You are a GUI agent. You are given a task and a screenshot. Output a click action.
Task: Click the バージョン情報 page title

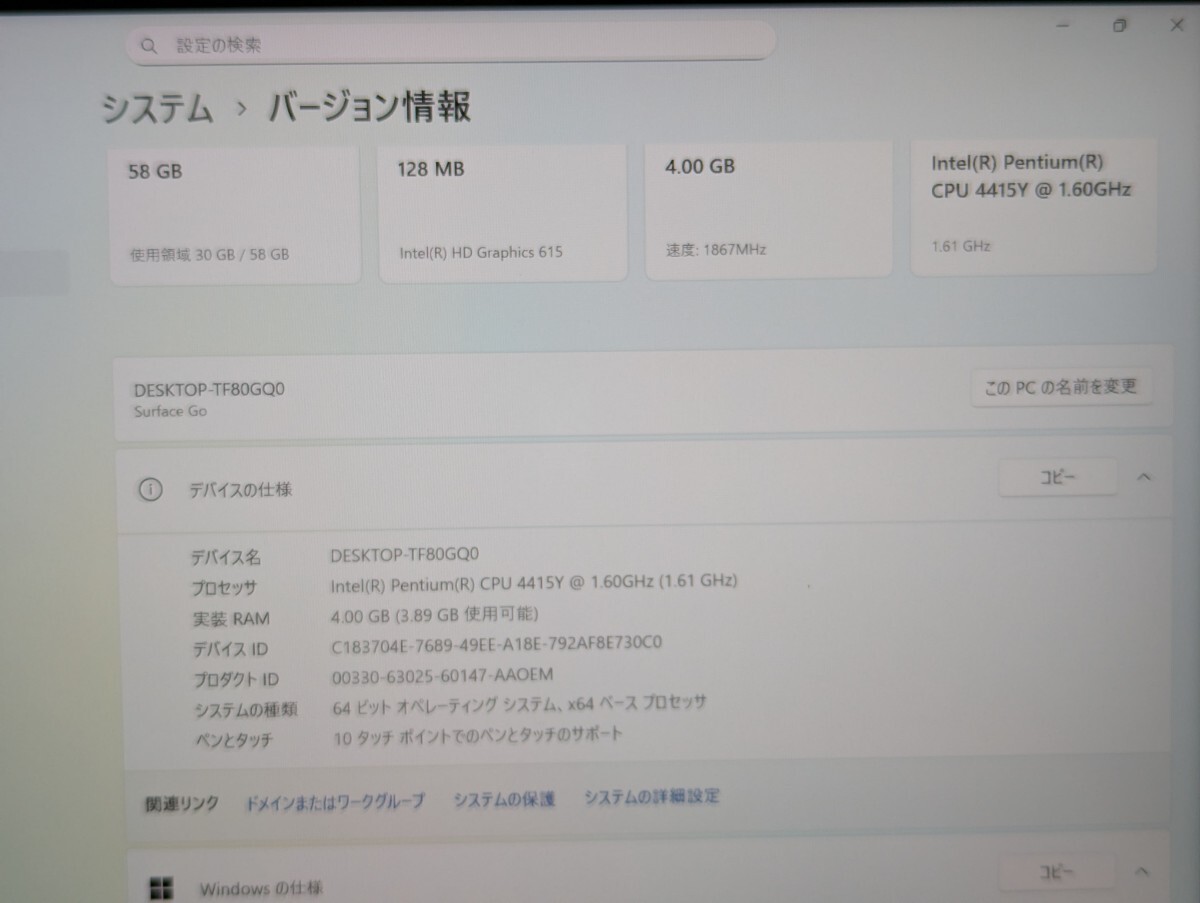point(369,107)
